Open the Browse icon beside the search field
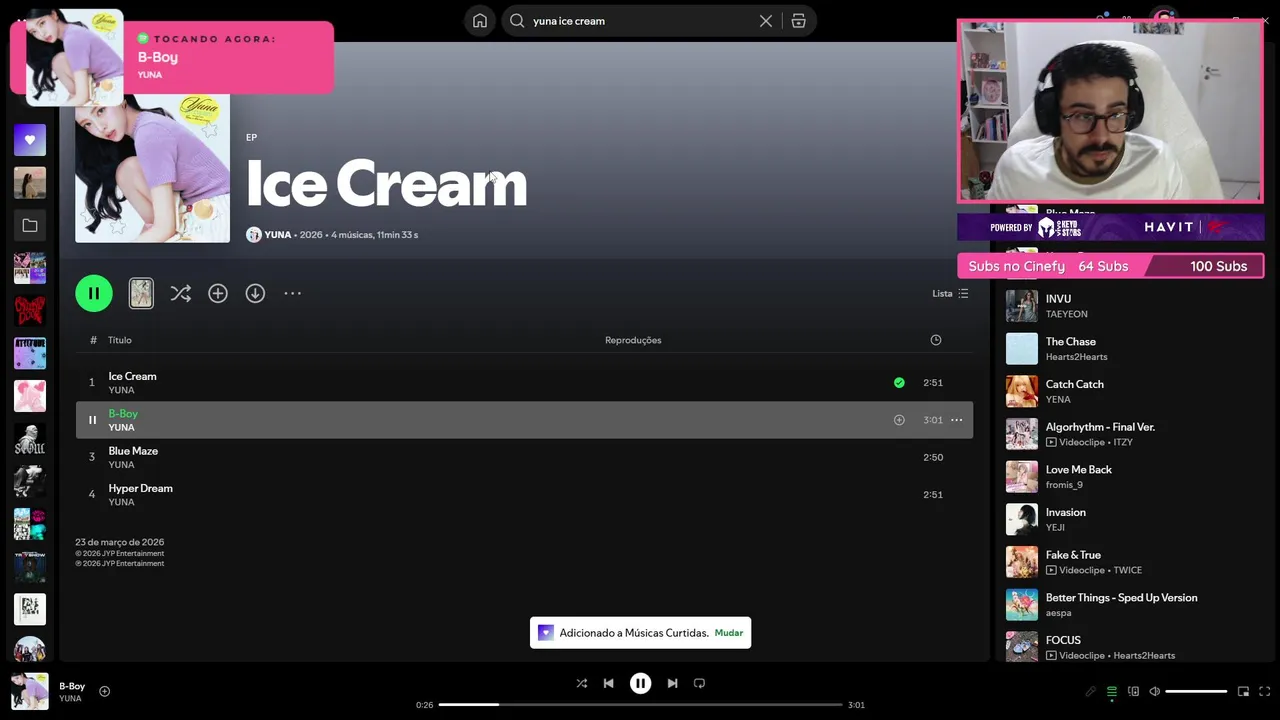This screenshot has height=720, width=1280. click(x=798, y=21)
